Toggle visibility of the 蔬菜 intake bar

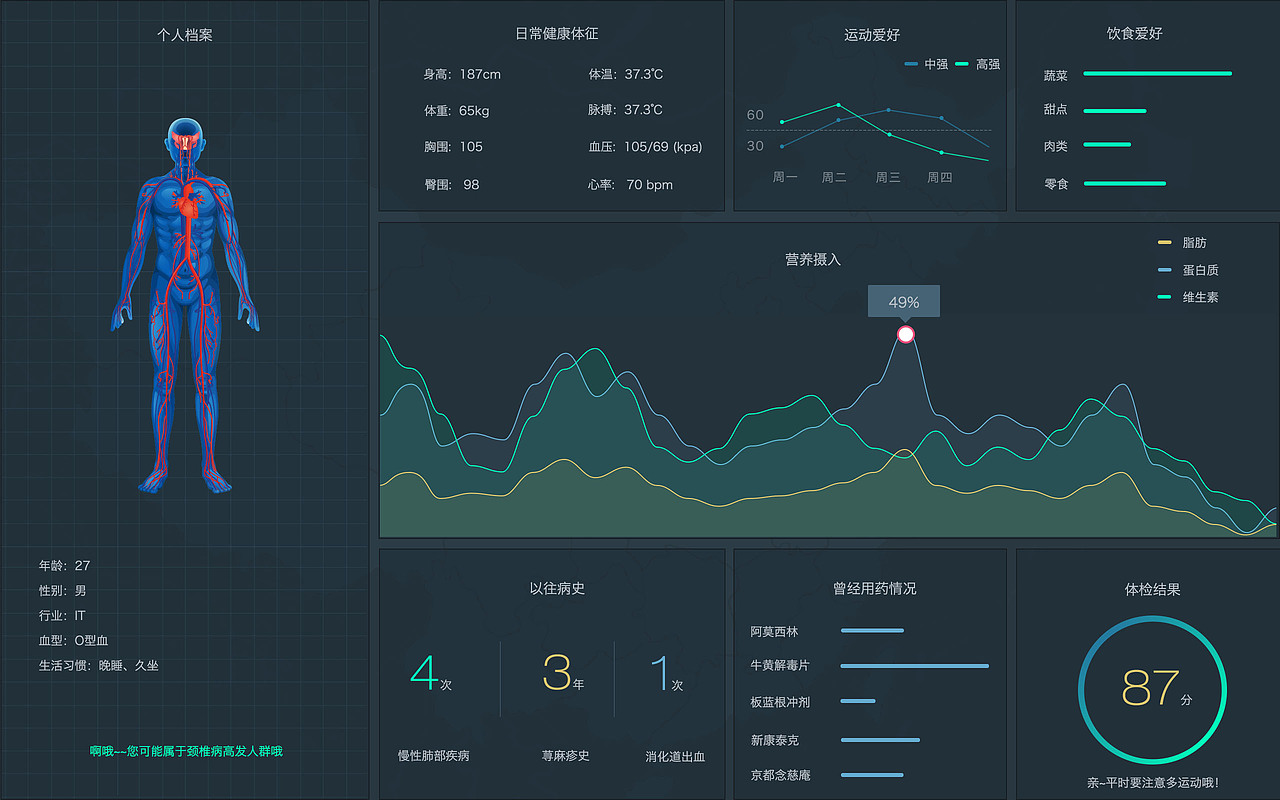tap(1157, 73)
